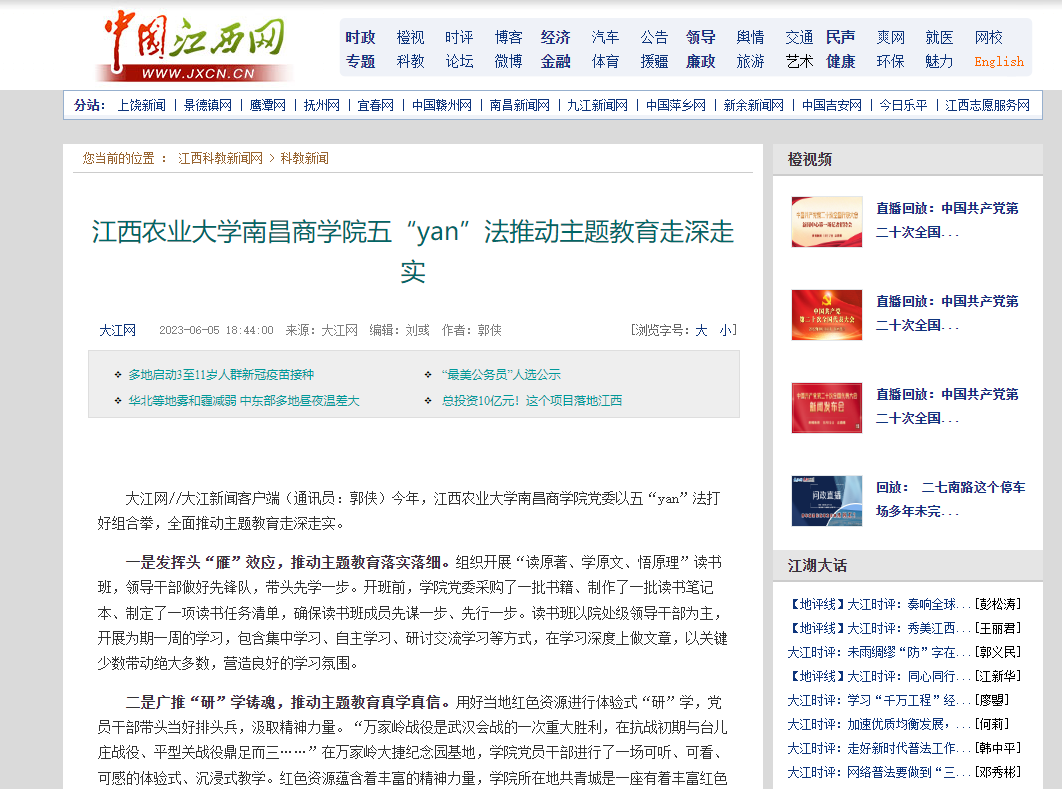The width and height of the screenshot is (1062, 789).
Task: Set article font size to 大
Action: [701, 330]
